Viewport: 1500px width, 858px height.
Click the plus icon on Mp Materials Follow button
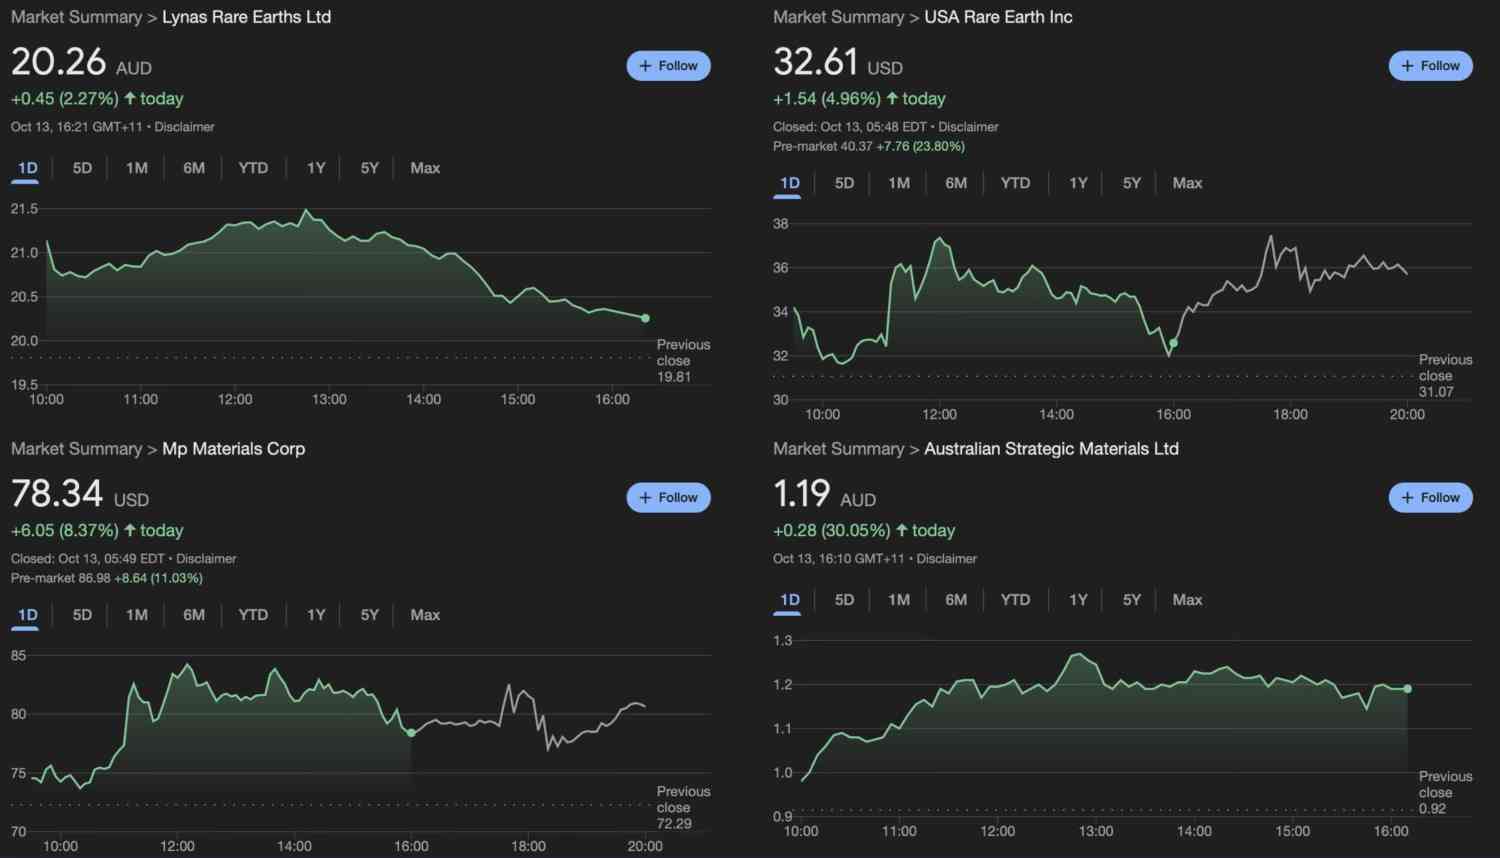[x=645, y=497]
